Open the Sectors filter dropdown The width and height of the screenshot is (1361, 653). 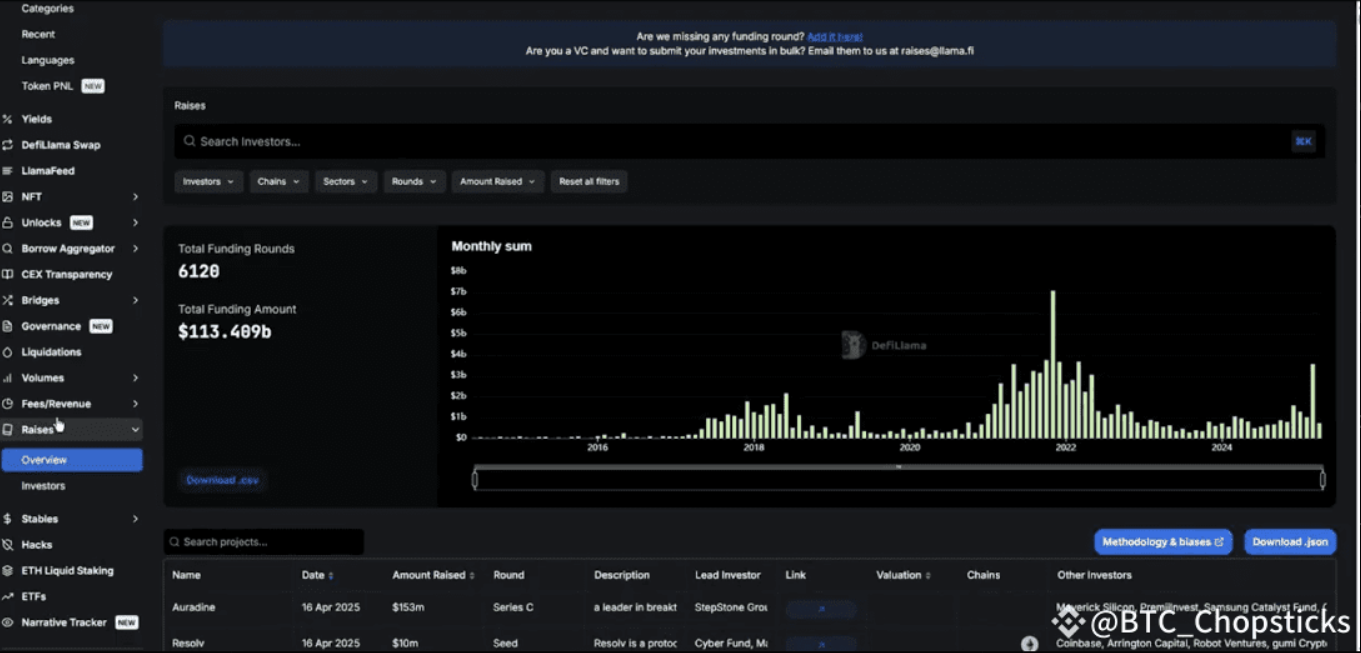click(346, 182)
